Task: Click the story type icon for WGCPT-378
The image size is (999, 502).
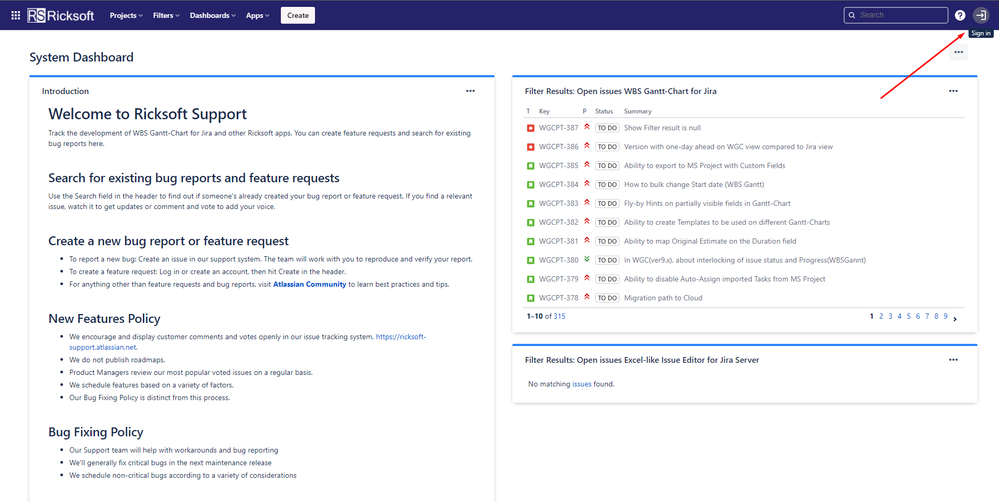Action: pyautogui.click(x=530, y=298)
